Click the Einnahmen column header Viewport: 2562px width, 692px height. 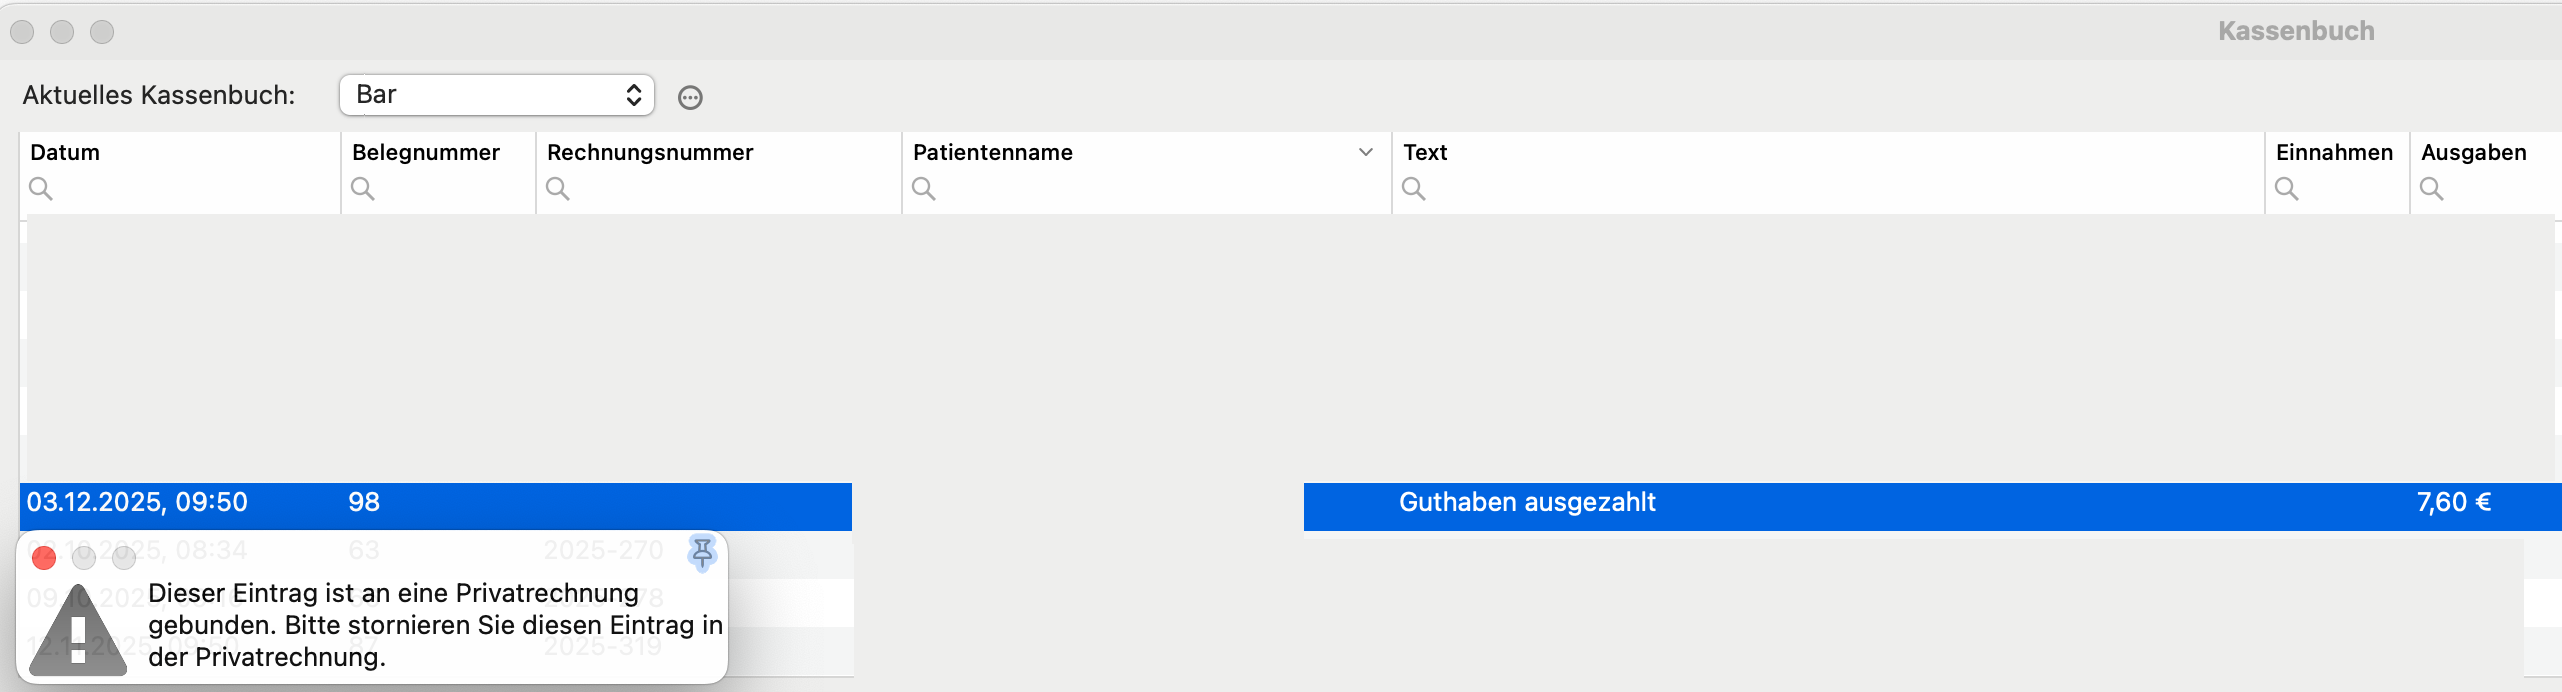point(2335,152)
